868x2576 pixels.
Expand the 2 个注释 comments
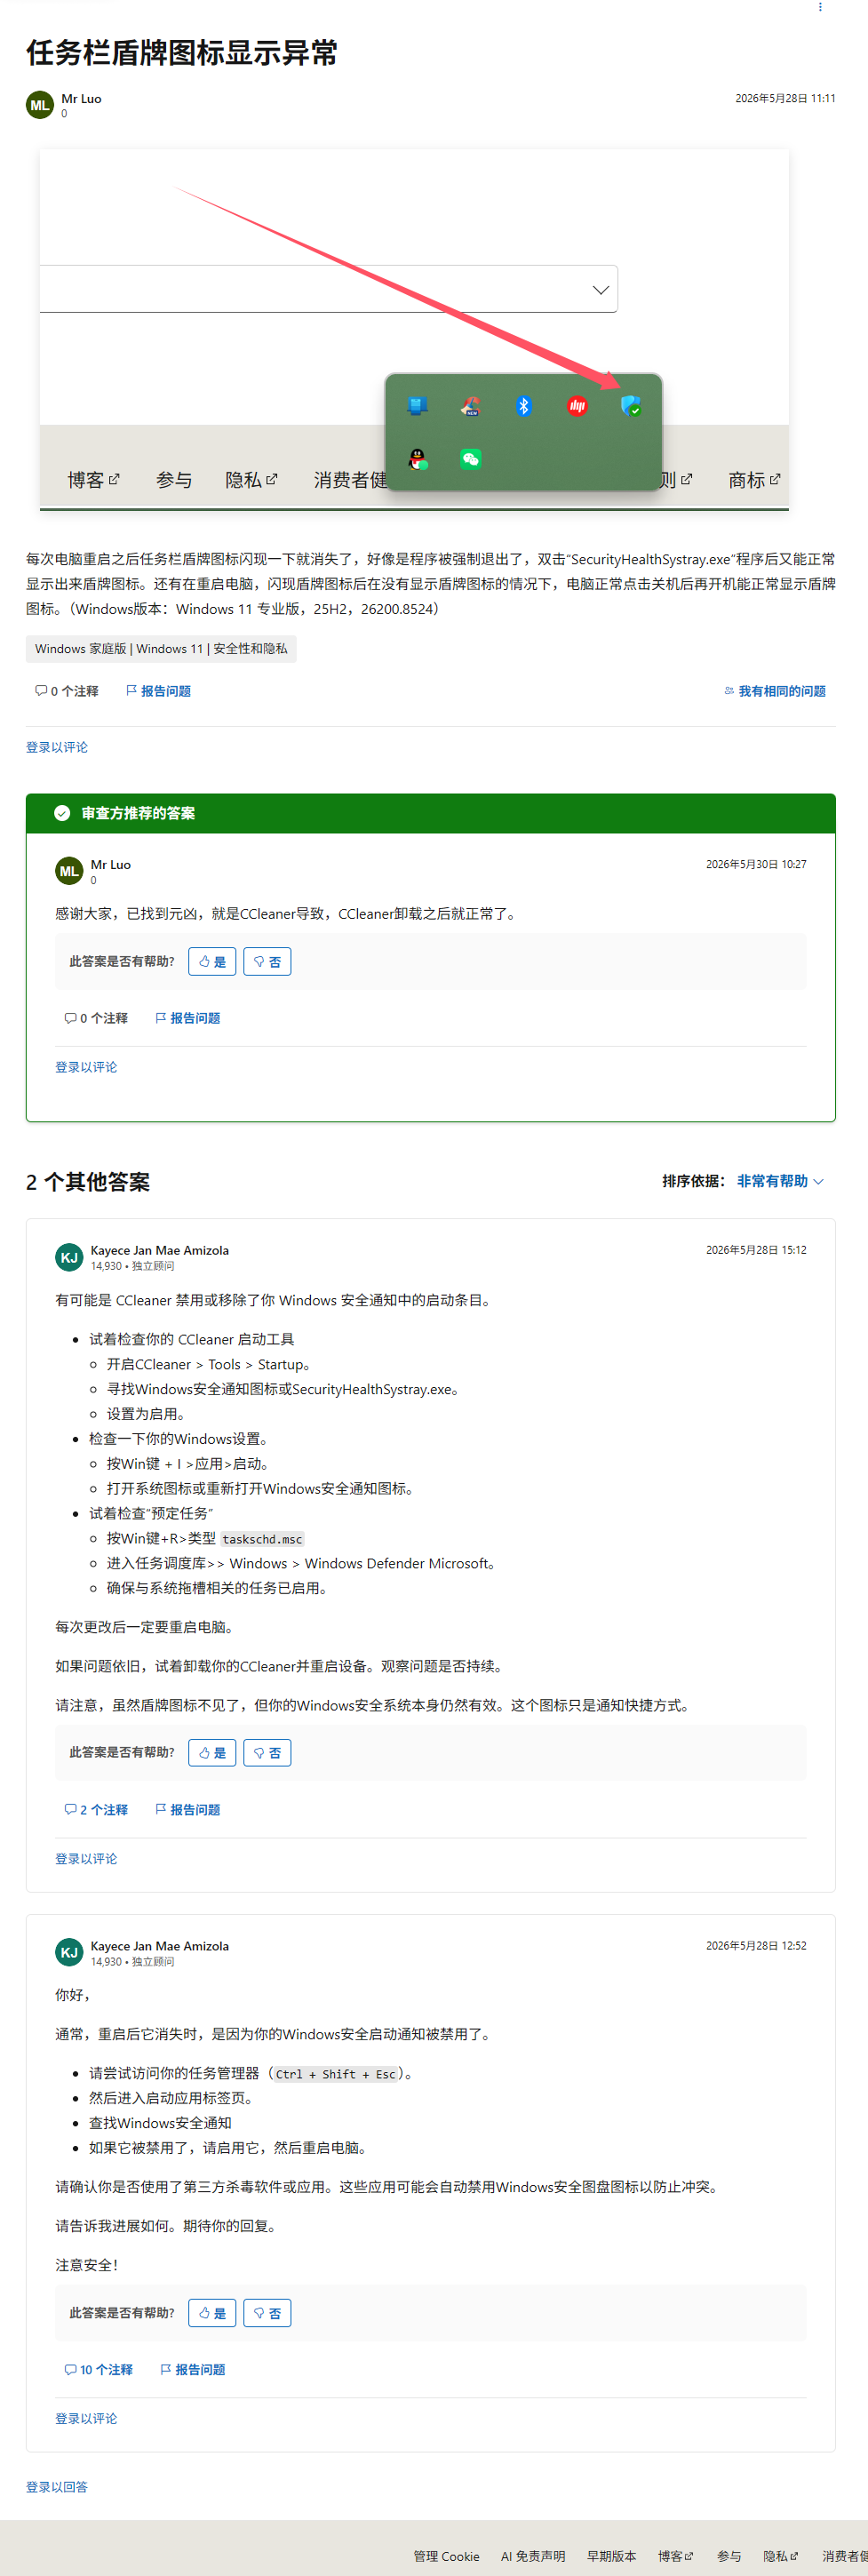coord(96,1810)
